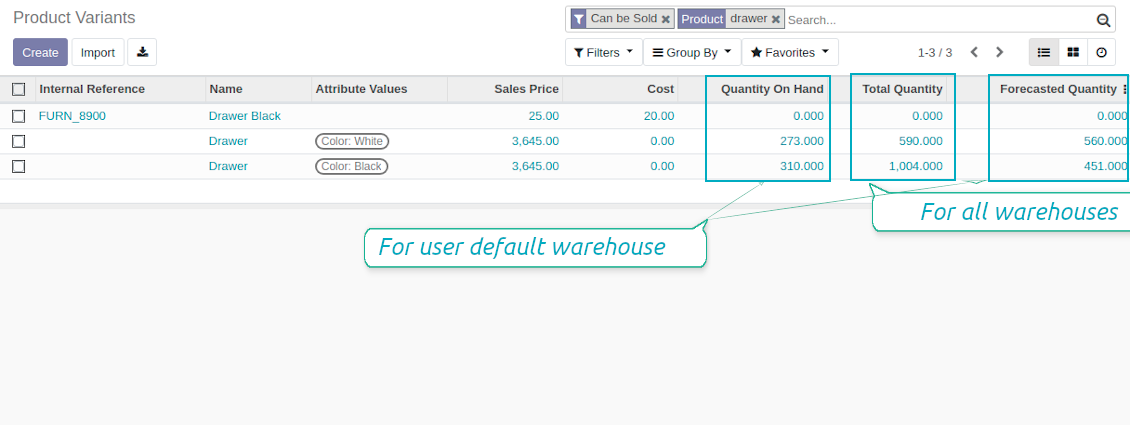
Task: Click the 'Color: Black' attribute tag
Action: 352,166
